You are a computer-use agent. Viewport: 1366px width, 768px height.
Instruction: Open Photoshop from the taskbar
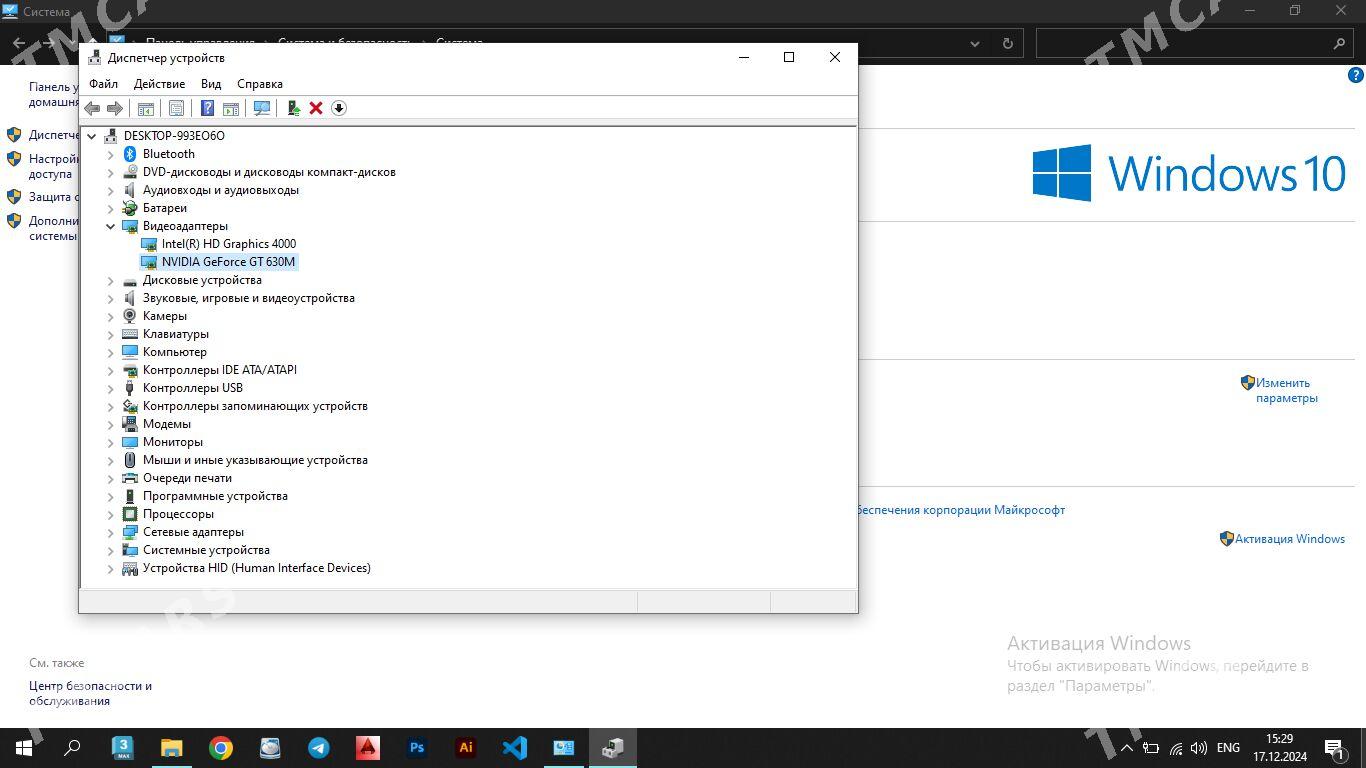(417, 748)
